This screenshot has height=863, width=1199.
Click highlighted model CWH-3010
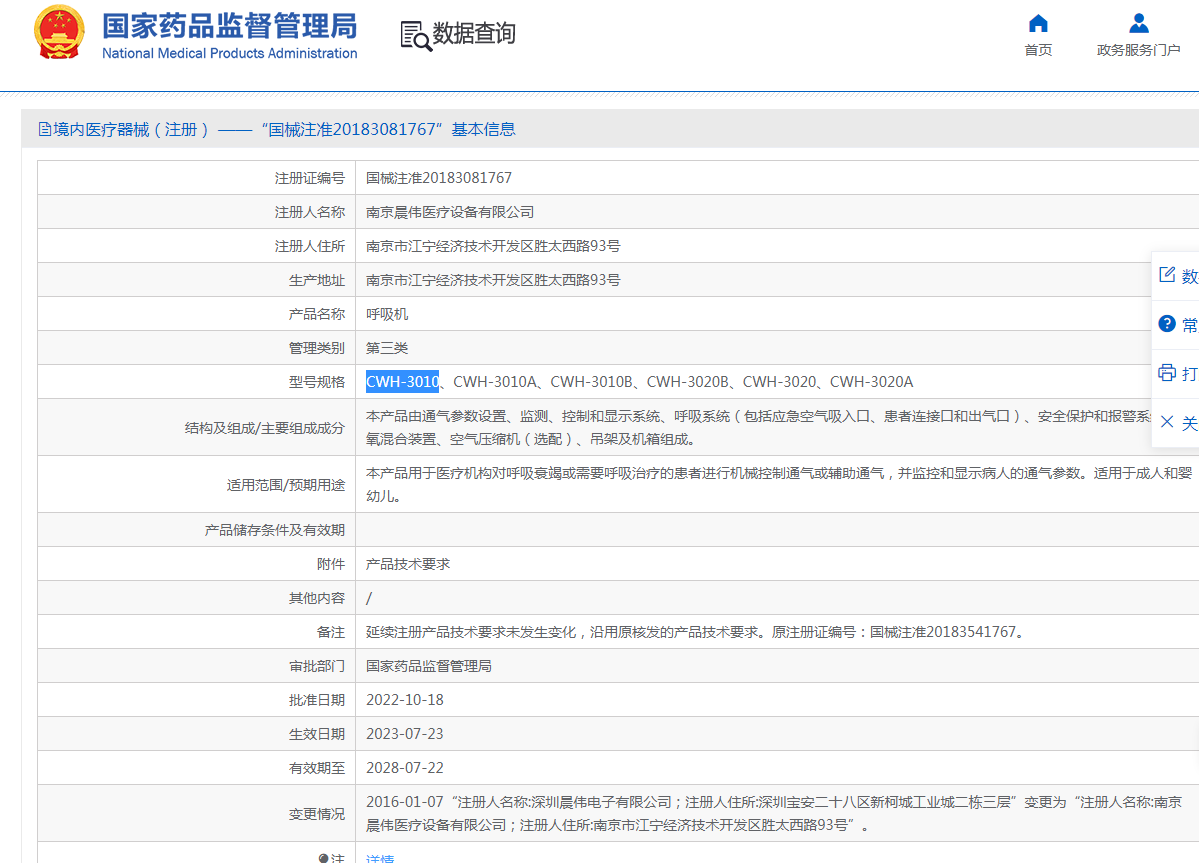pyautogui.click(x=402, y=381)
